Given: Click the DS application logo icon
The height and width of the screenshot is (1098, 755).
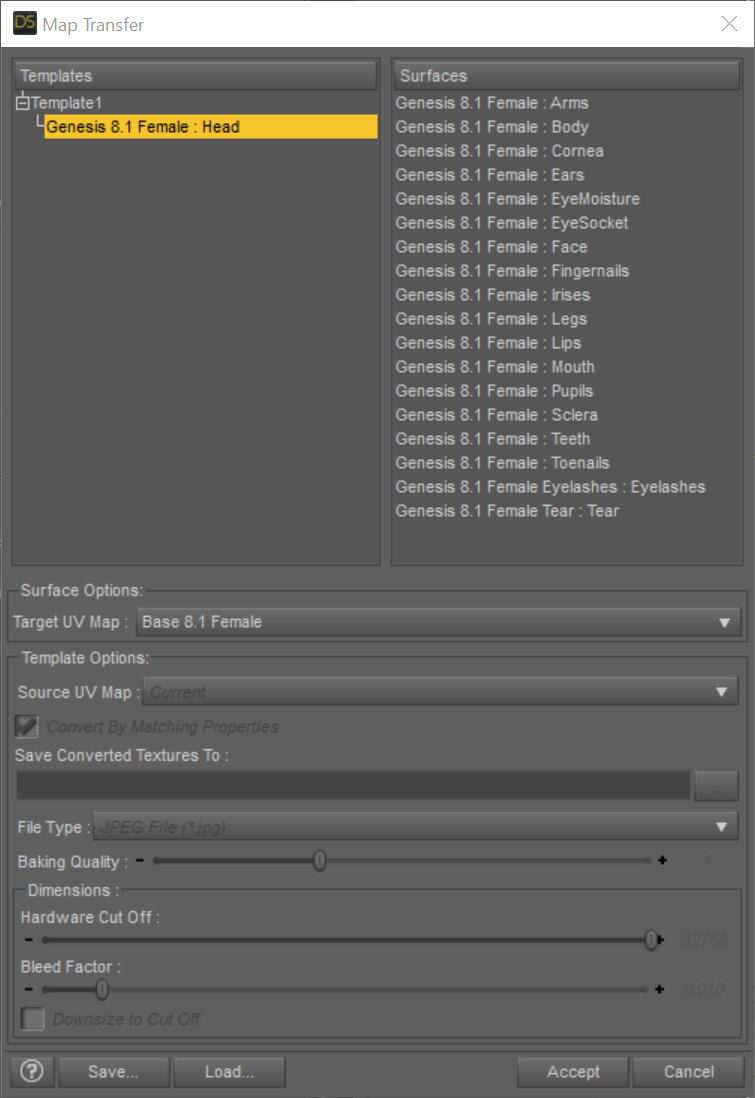Looking at the screenshot, I should pyautogui.click(x=25, y=22).
